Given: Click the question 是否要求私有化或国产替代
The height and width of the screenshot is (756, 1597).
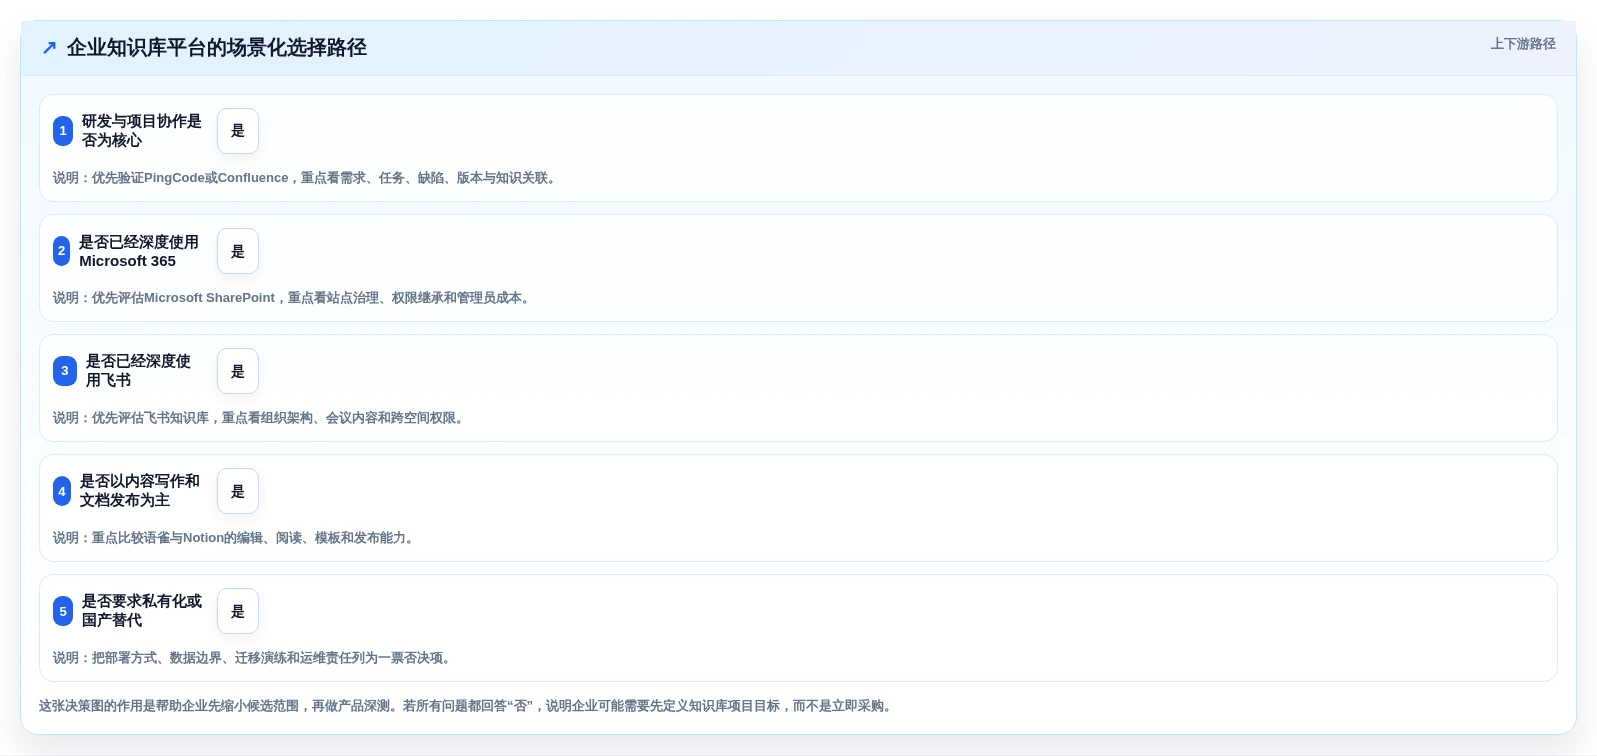Looking at the screenshot, I should 142,611.
